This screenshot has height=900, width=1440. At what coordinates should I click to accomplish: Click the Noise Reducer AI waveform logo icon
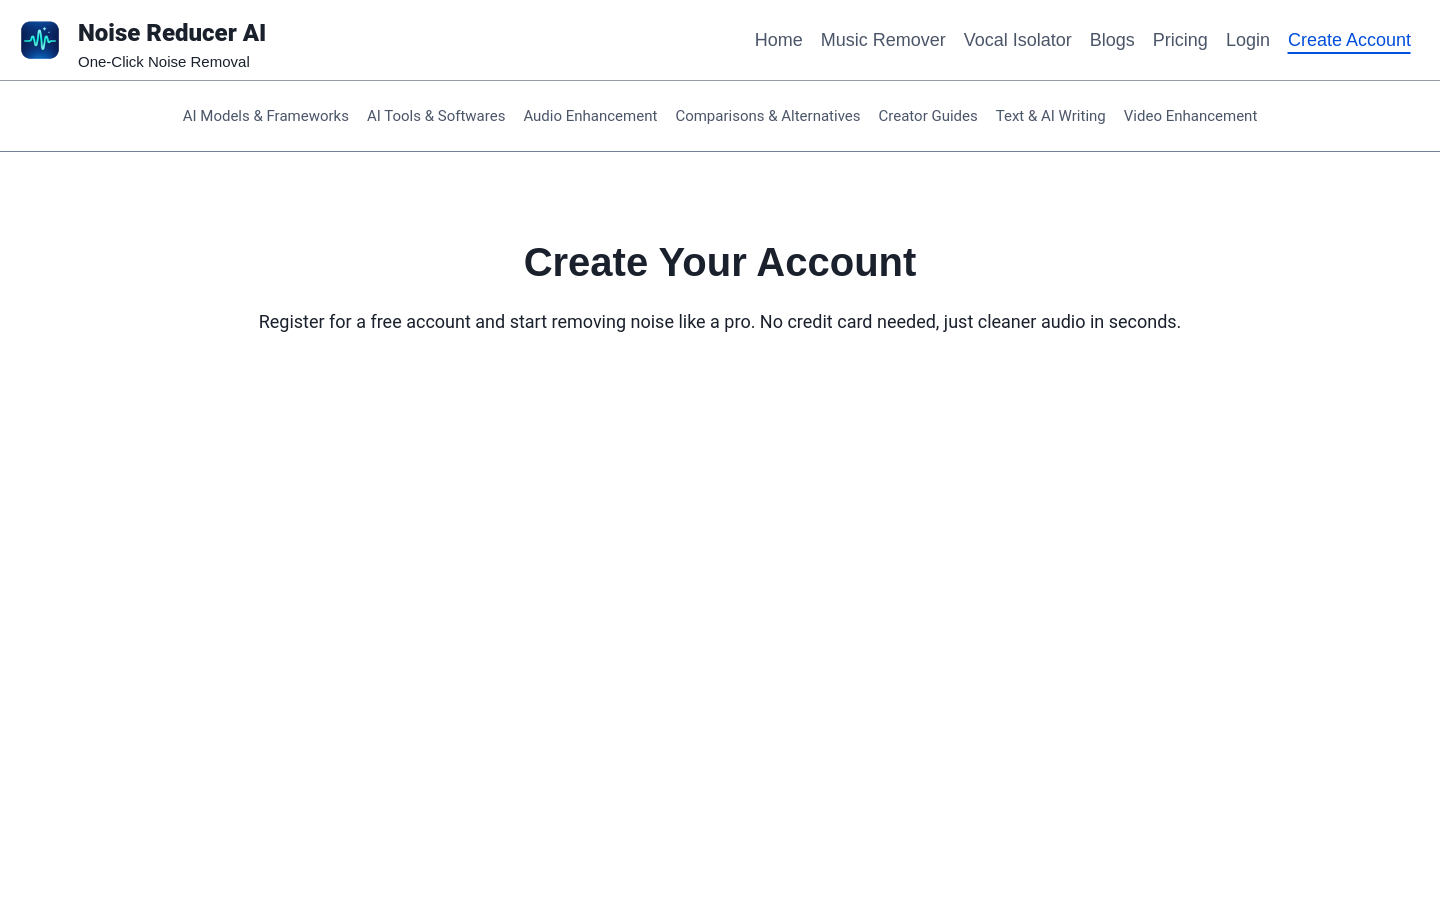click(40, 40)
